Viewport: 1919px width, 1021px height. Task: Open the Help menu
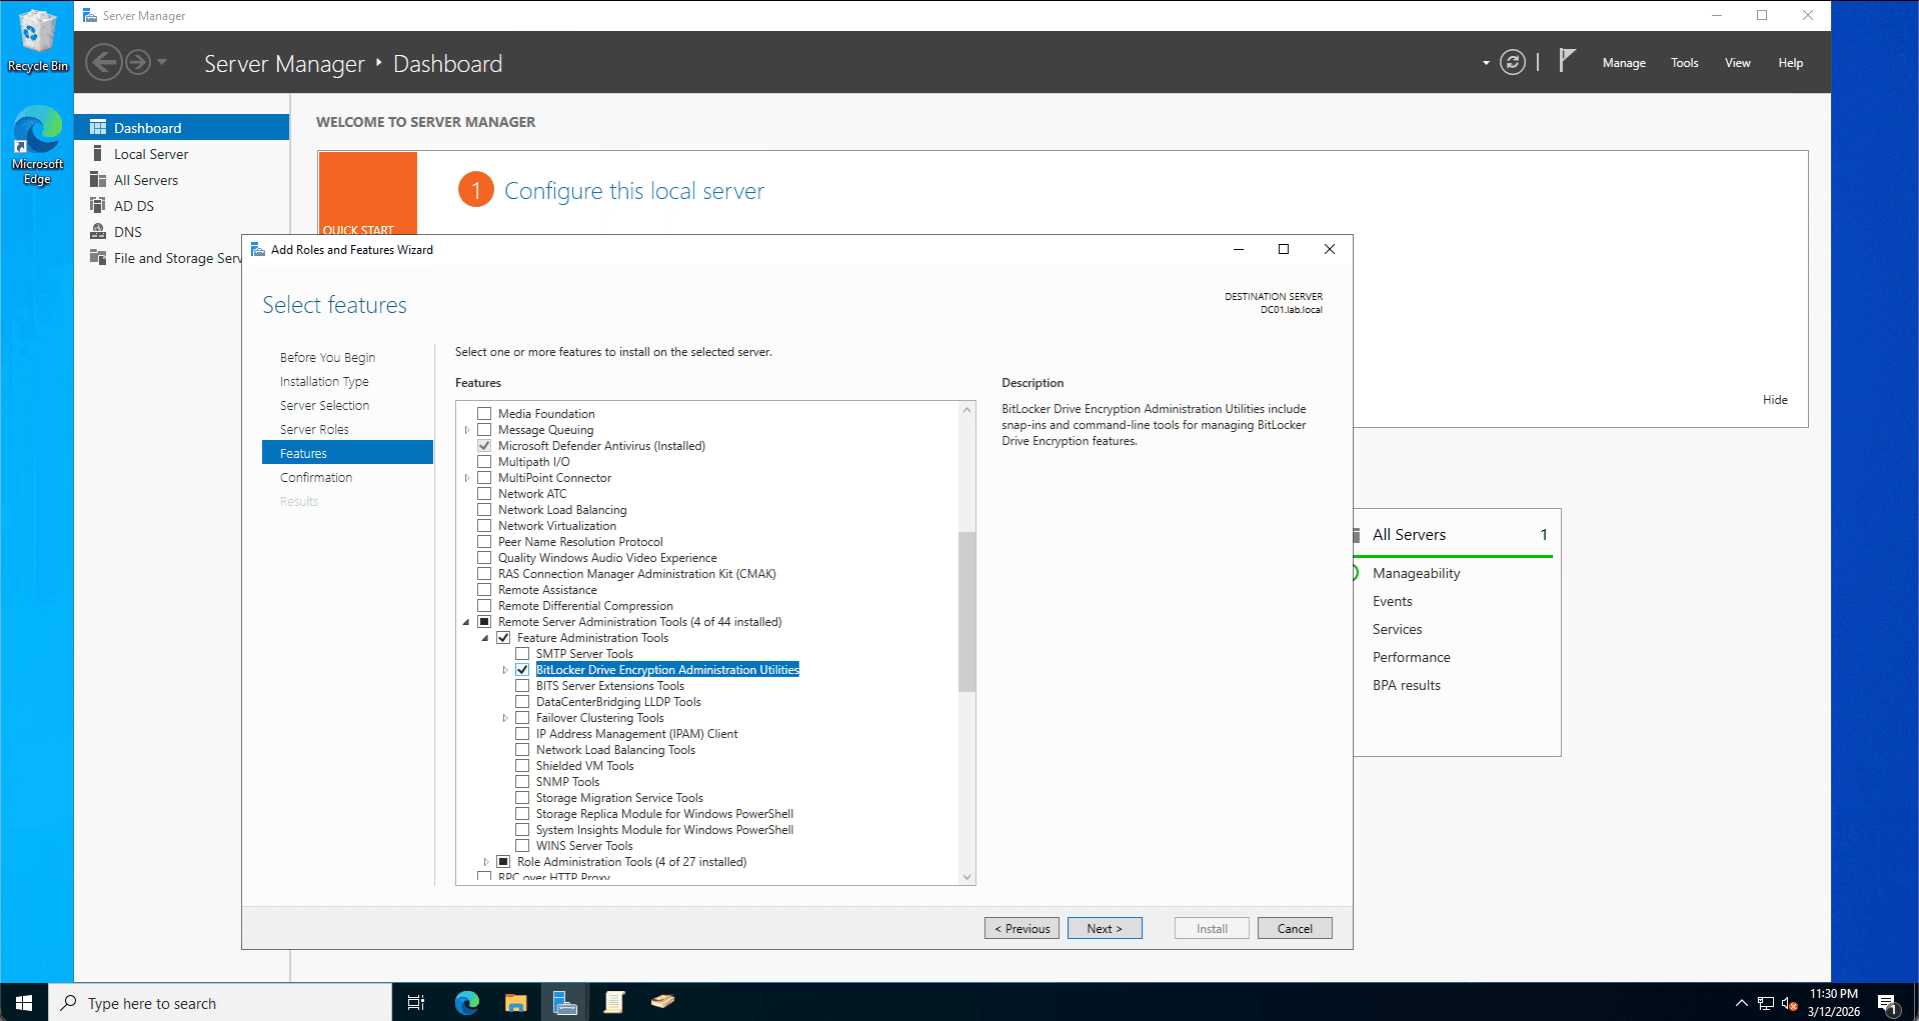pos(1790,62)
